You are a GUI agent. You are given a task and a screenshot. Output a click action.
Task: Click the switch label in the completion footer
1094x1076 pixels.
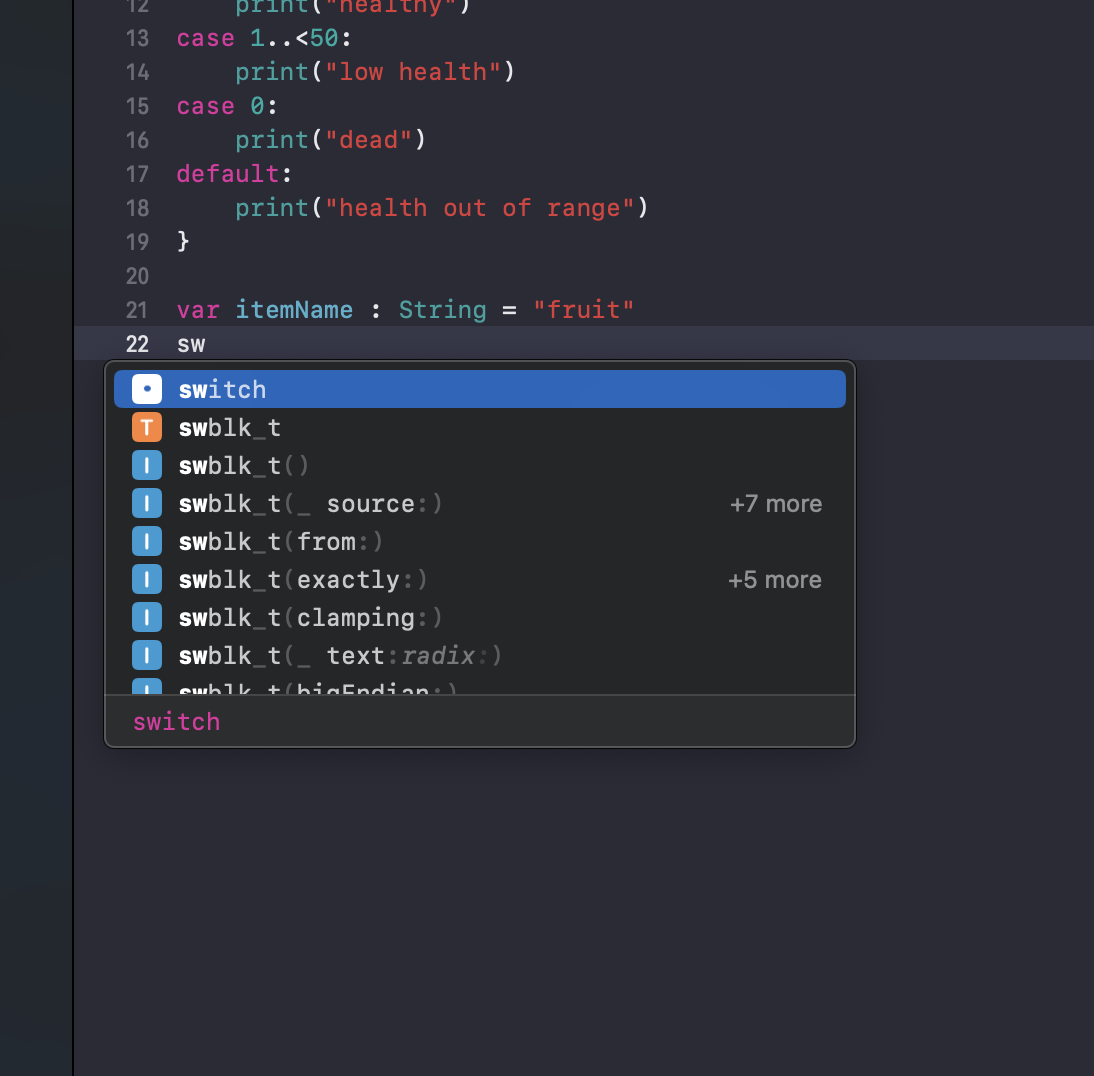pyautogui.click(x=177, y=722)
